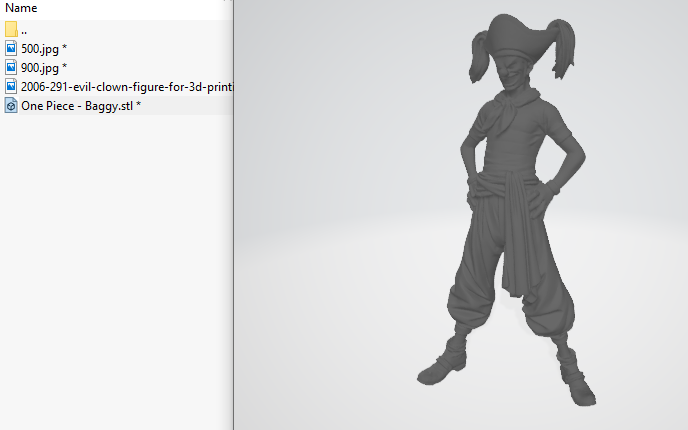This screenshot has height=430, width=688.
Task: Select the 2006-291-evil-clown-figure file
Action: pyautogui.click(x=127, y=87)
